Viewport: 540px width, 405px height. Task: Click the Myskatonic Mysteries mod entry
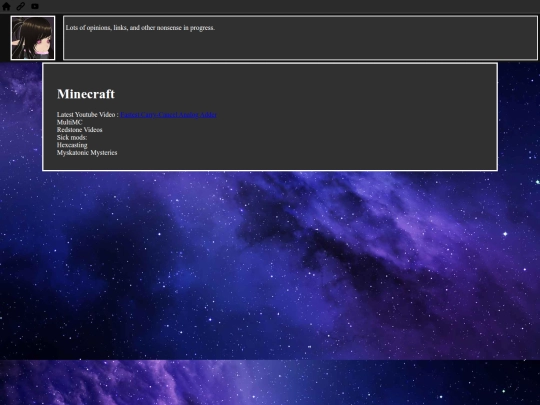click(x=87, y=153)
